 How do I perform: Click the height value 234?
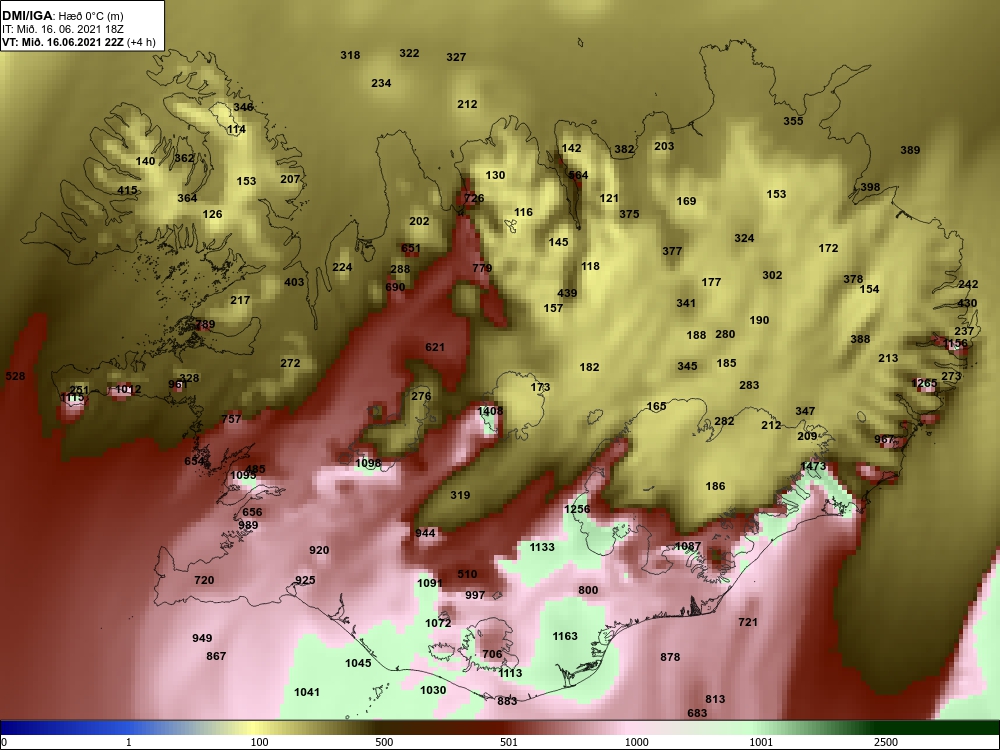point(381,83)
